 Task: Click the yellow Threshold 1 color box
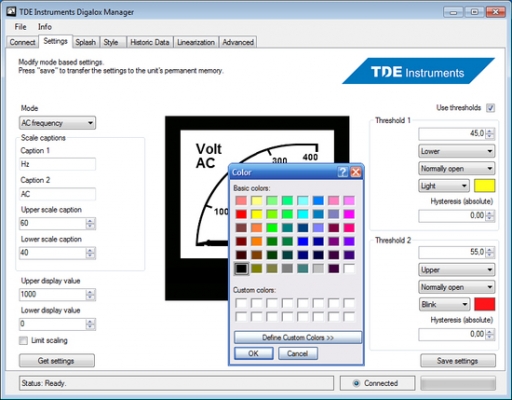pos(484,186)
